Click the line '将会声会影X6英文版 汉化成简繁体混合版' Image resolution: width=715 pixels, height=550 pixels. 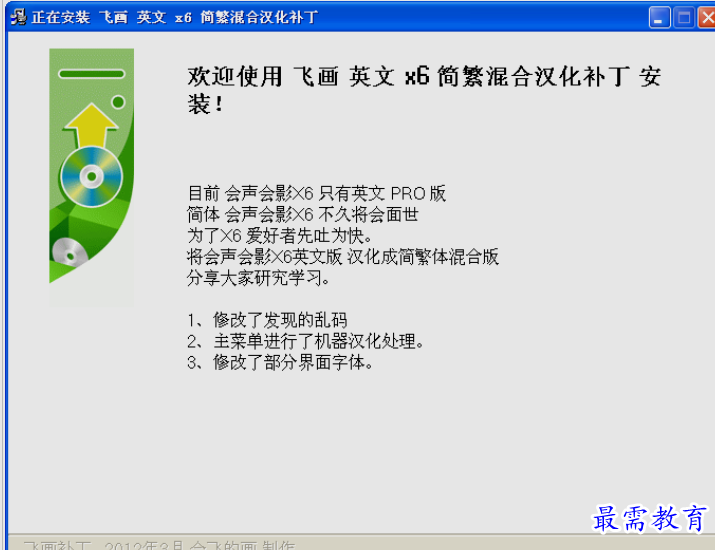tap(343, 256)
